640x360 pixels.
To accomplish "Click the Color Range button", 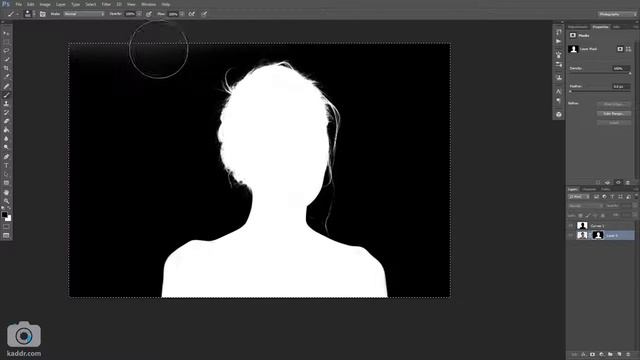I will pyautogui.click(x=613, y=113).
